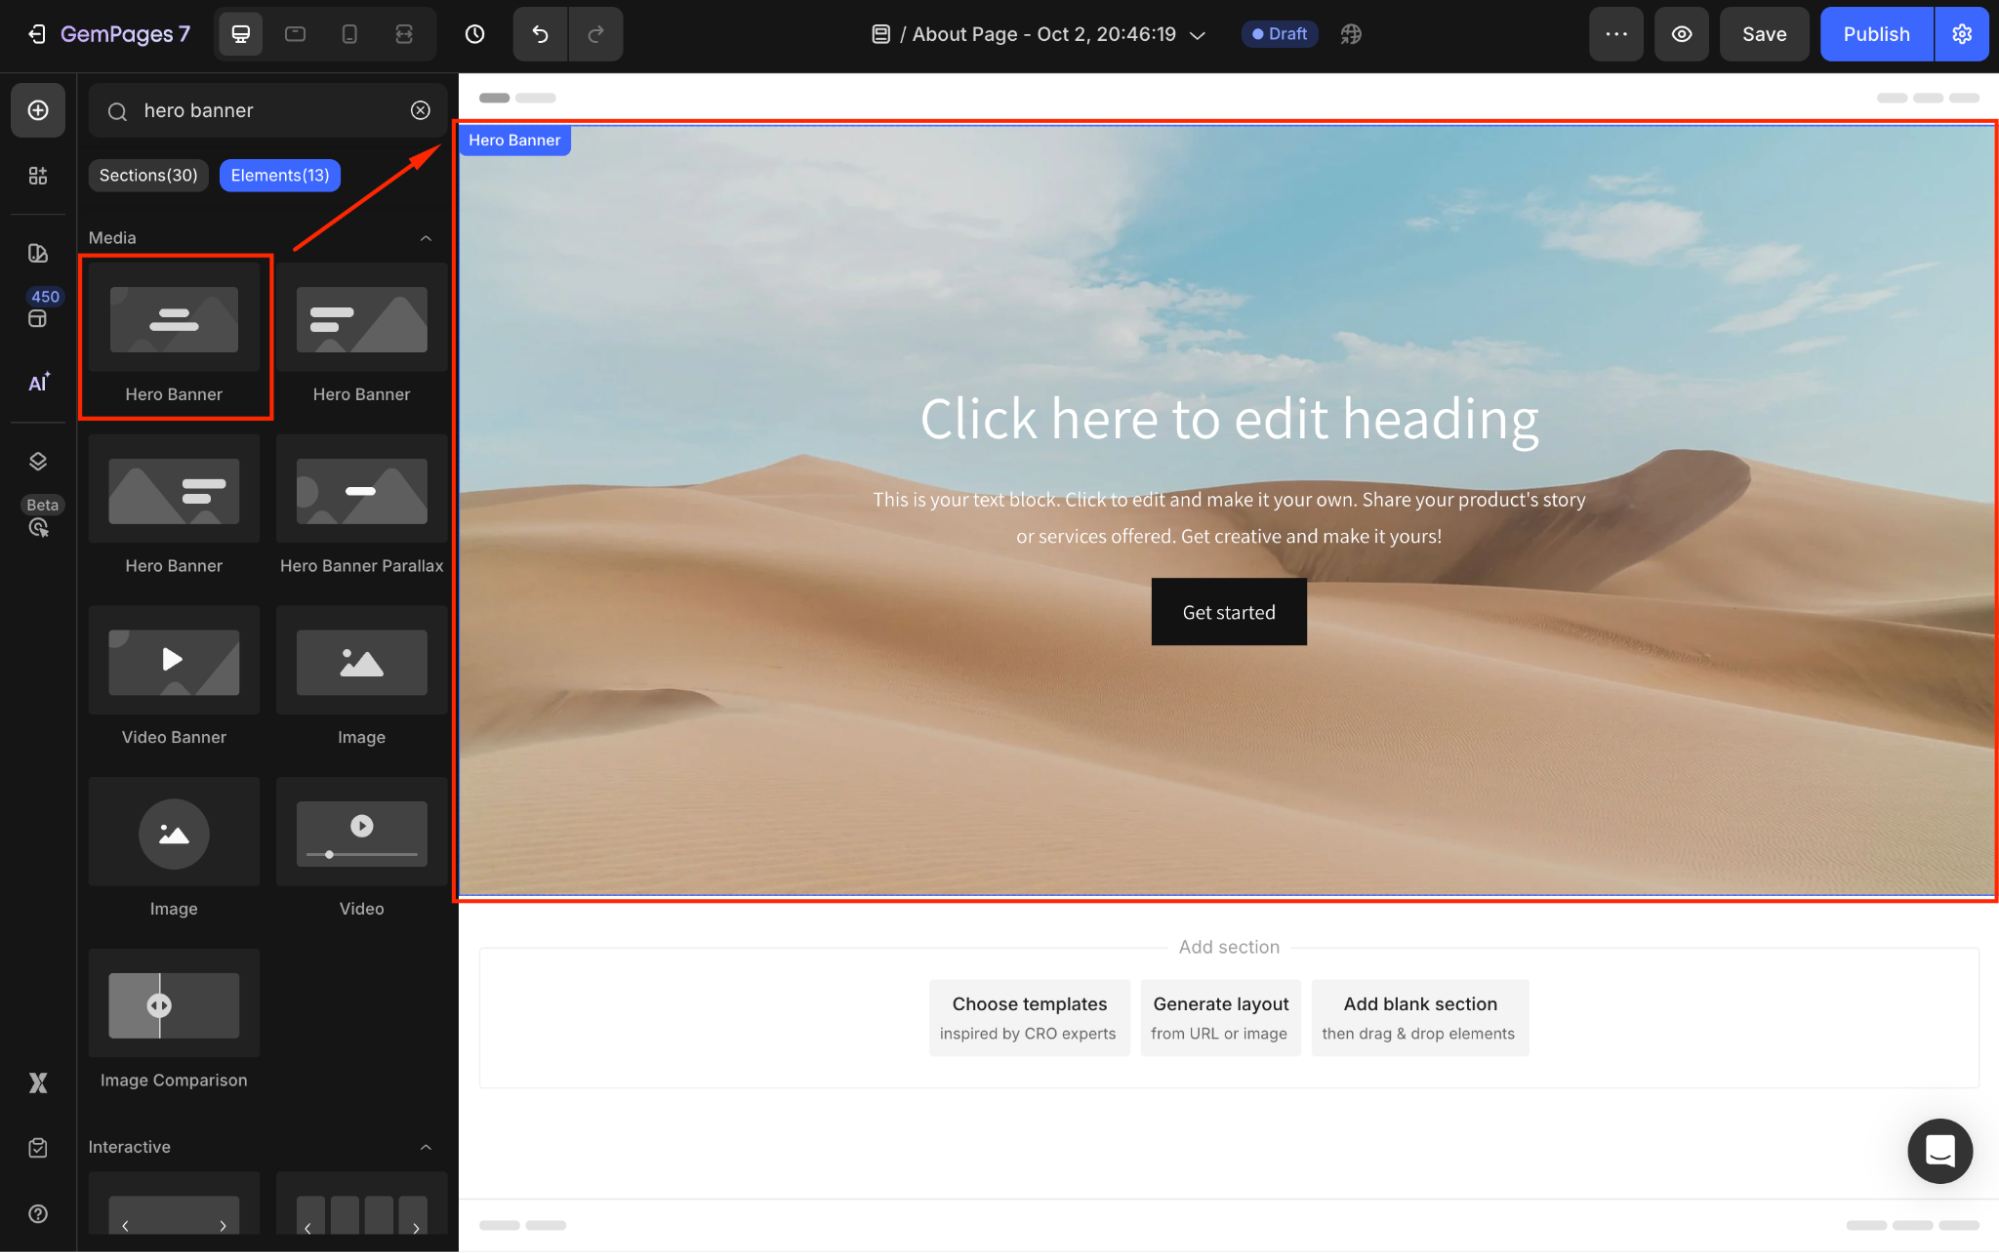
Task: Select the Elements(13) tab
Action: coord(280,175)
